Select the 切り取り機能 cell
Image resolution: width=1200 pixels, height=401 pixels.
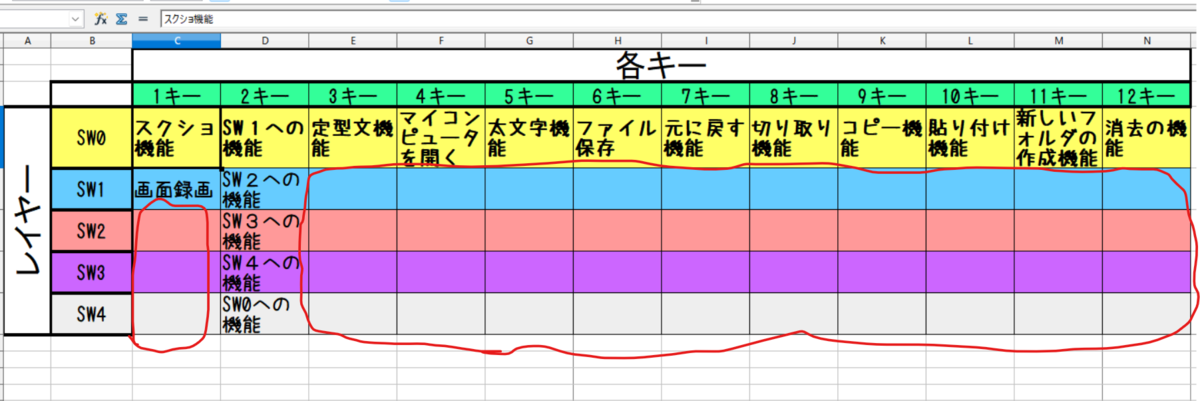point(793,138)
